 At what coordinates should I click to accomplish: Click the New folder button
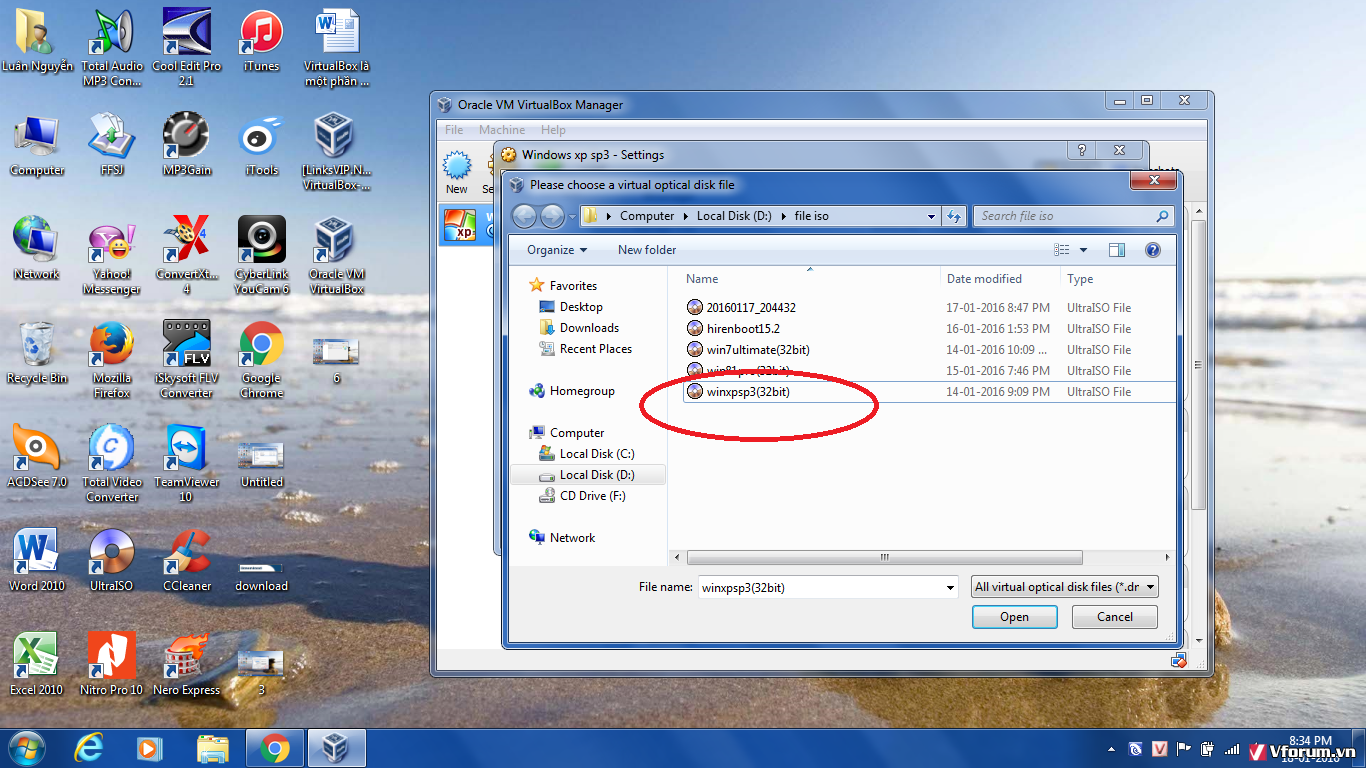pos(647,250)
